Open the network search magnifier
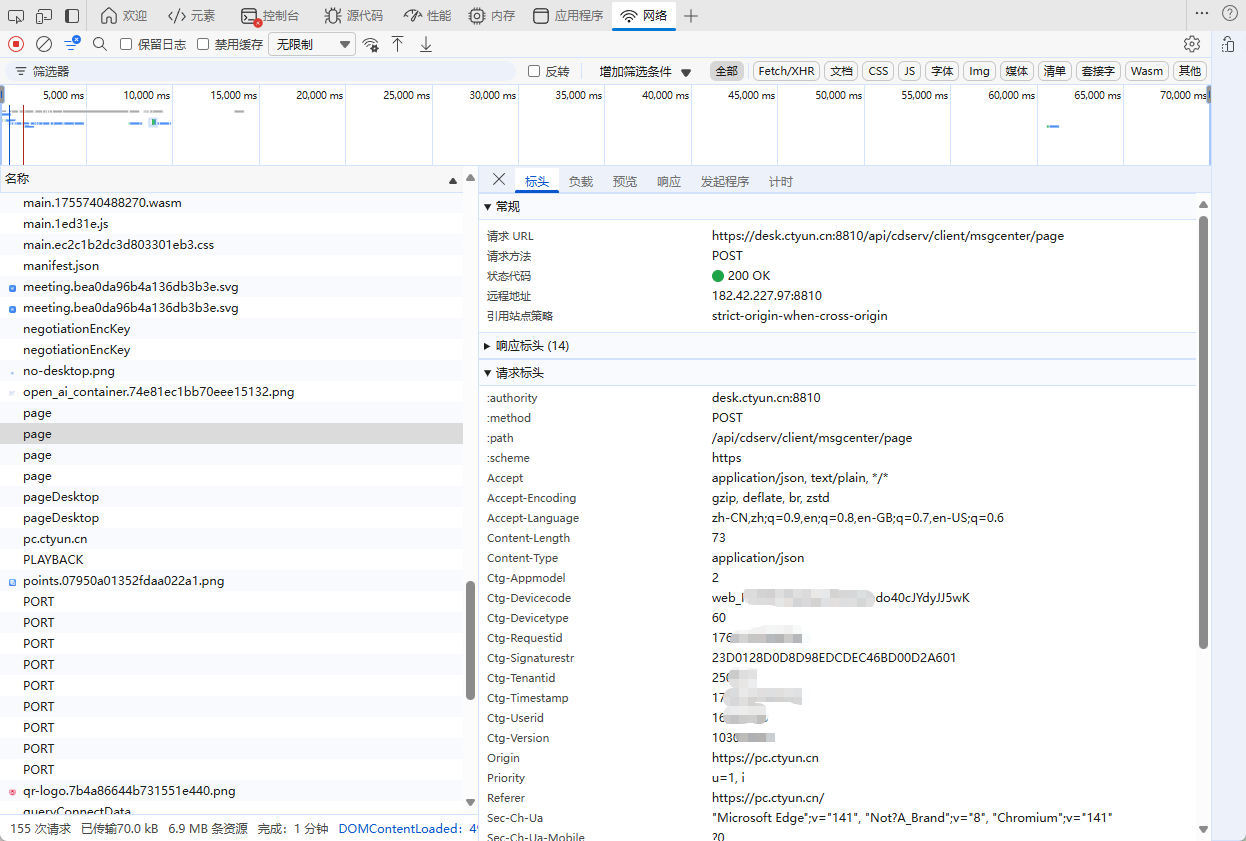Viewport: 1246px width, 841px height. tap(100, 44)
